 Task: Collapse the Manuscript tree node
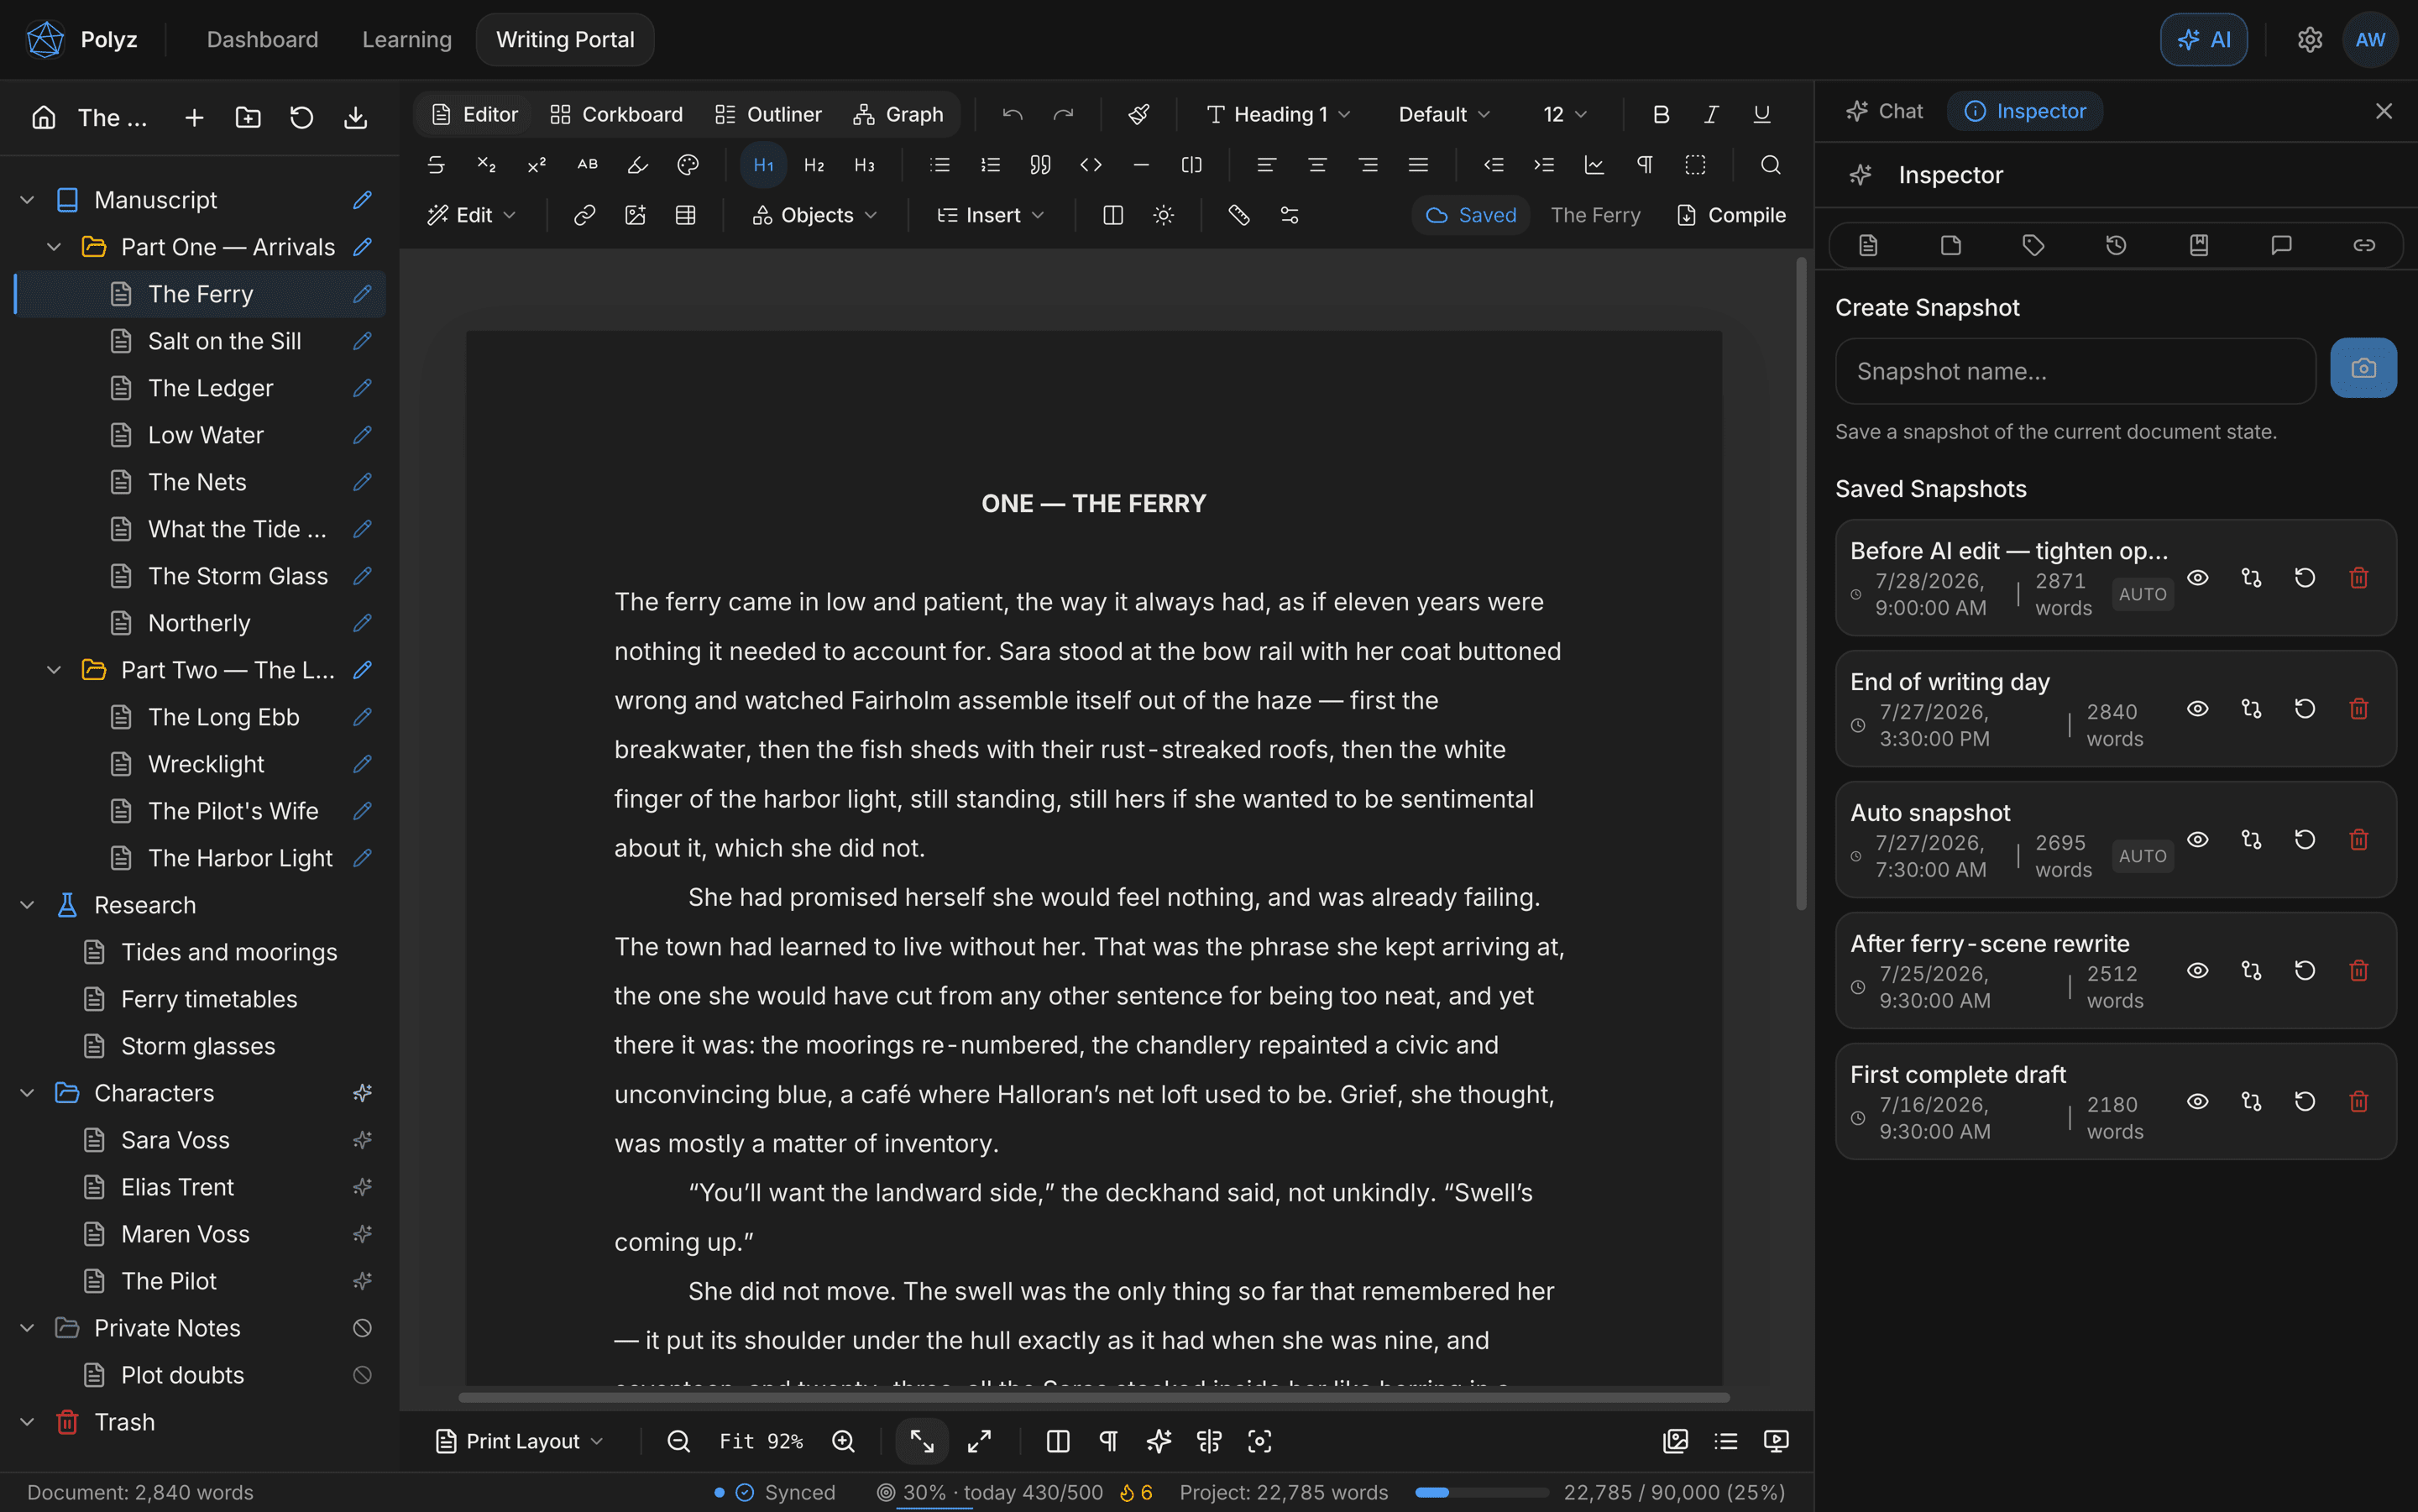coord(27,200)
